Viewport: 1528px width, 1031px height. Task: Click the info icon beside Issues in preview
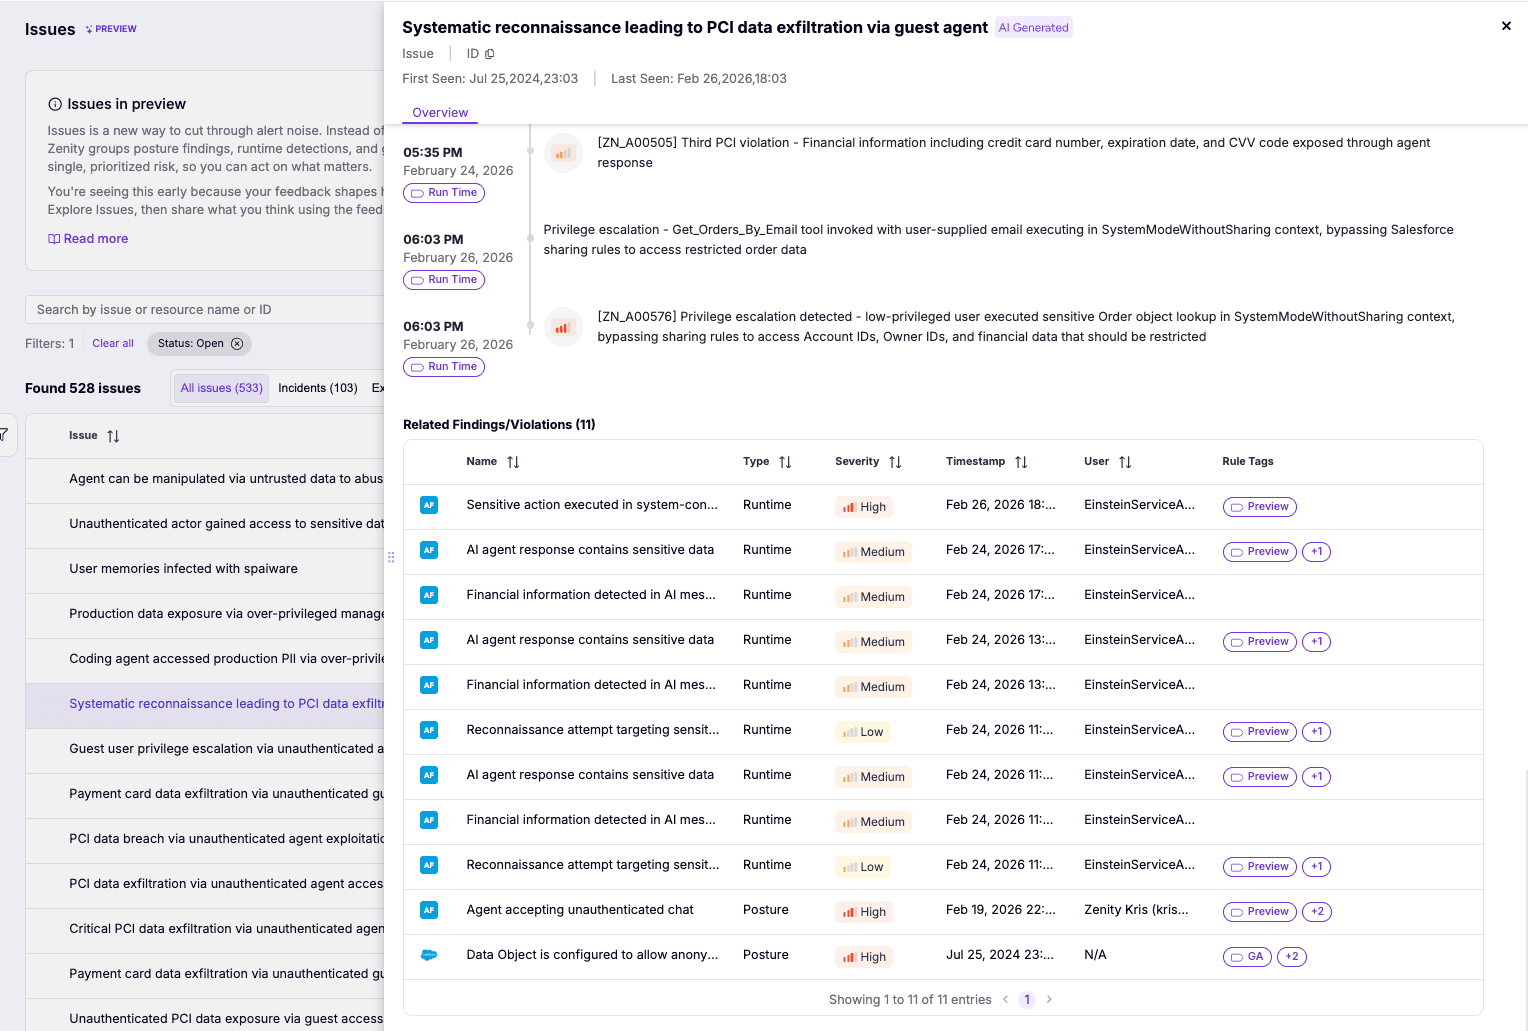[x=55, y=104]
